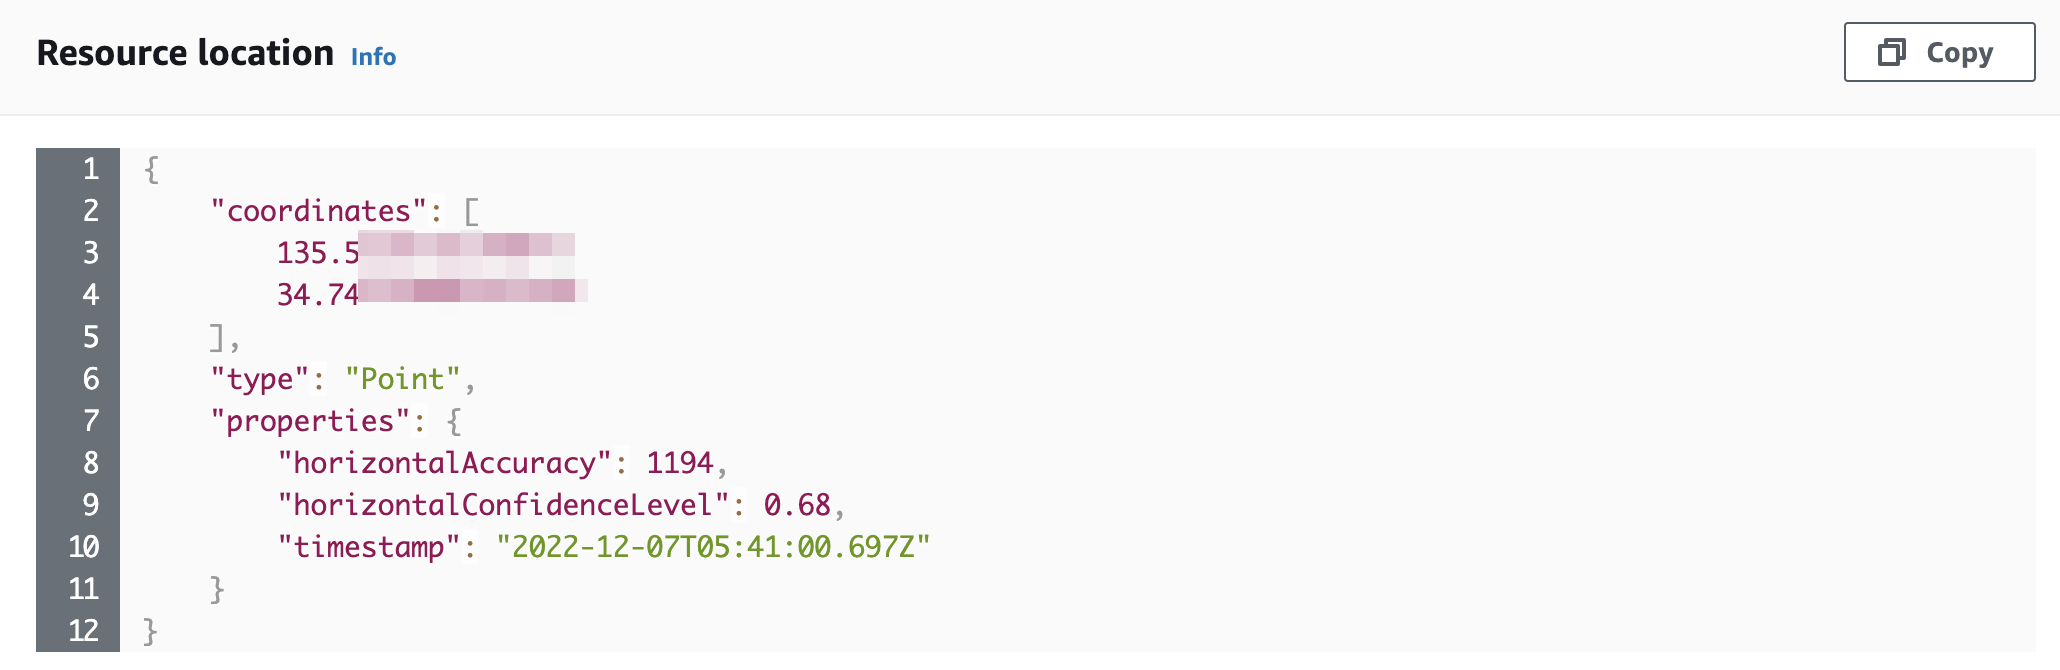This screenshot has width=2060, height=670.
Task: Click the Point value on the type line
Action: click(405, 379)
